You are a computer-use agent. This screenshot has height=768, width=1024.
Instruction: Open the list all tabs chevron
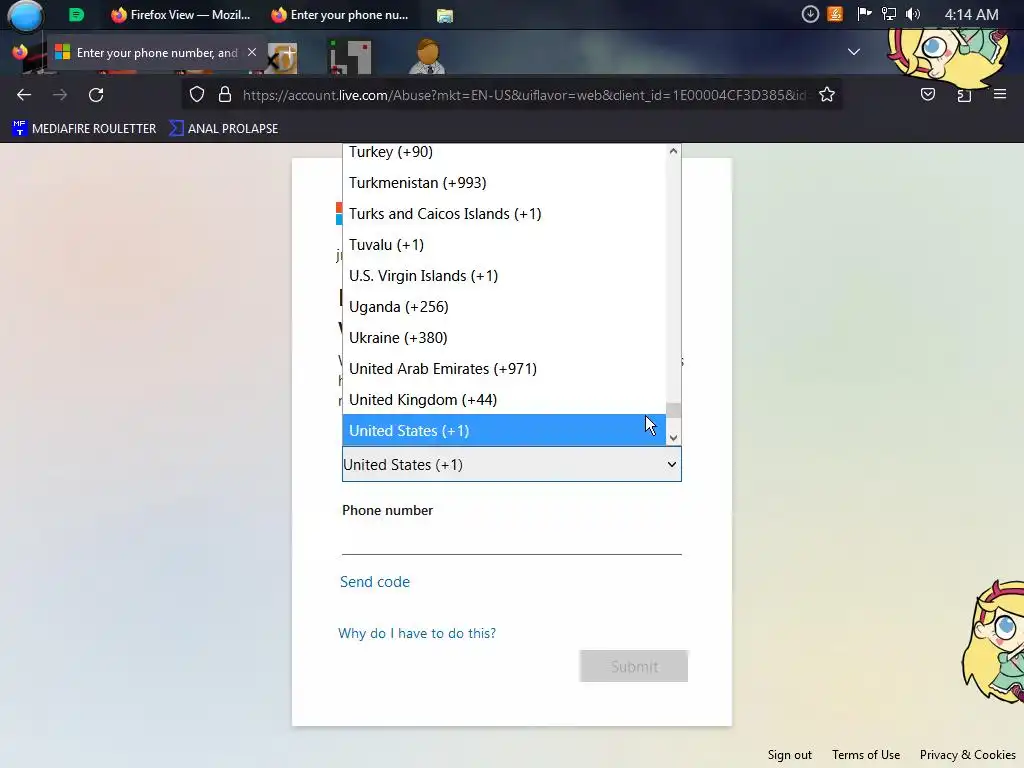[x=854, y=52]
